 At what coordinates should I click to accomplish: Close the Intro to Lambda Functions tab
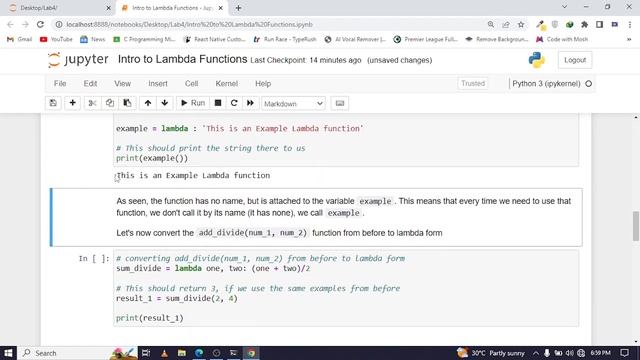[221, 8]
